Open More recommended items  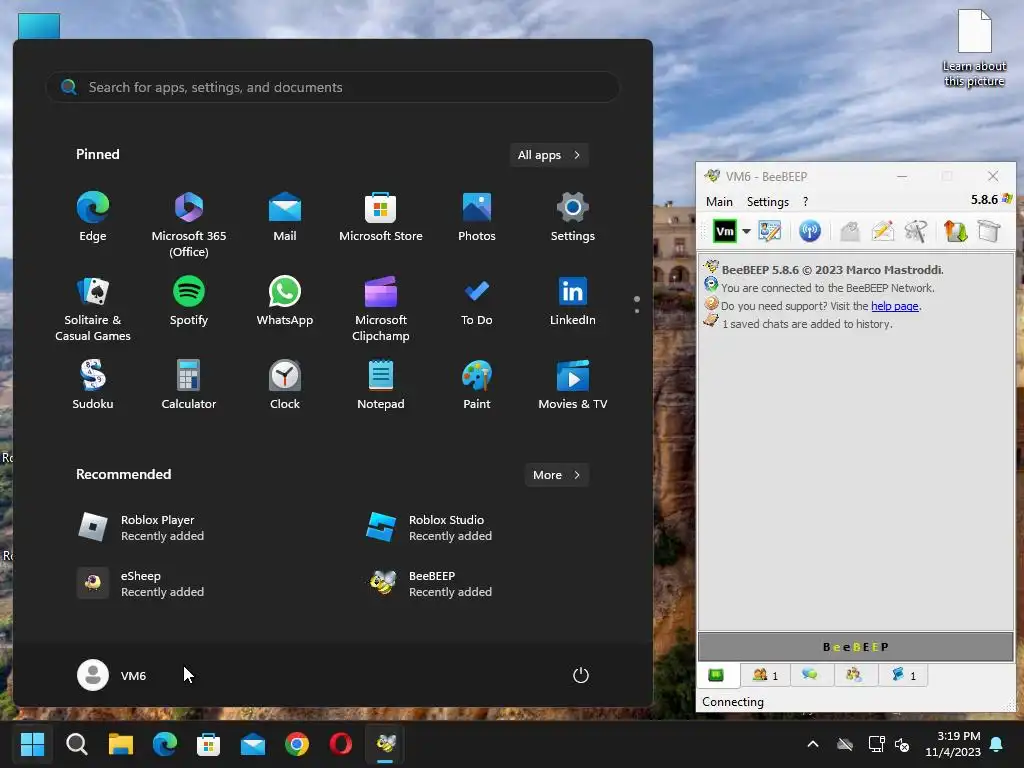click(x=556, y=475)
